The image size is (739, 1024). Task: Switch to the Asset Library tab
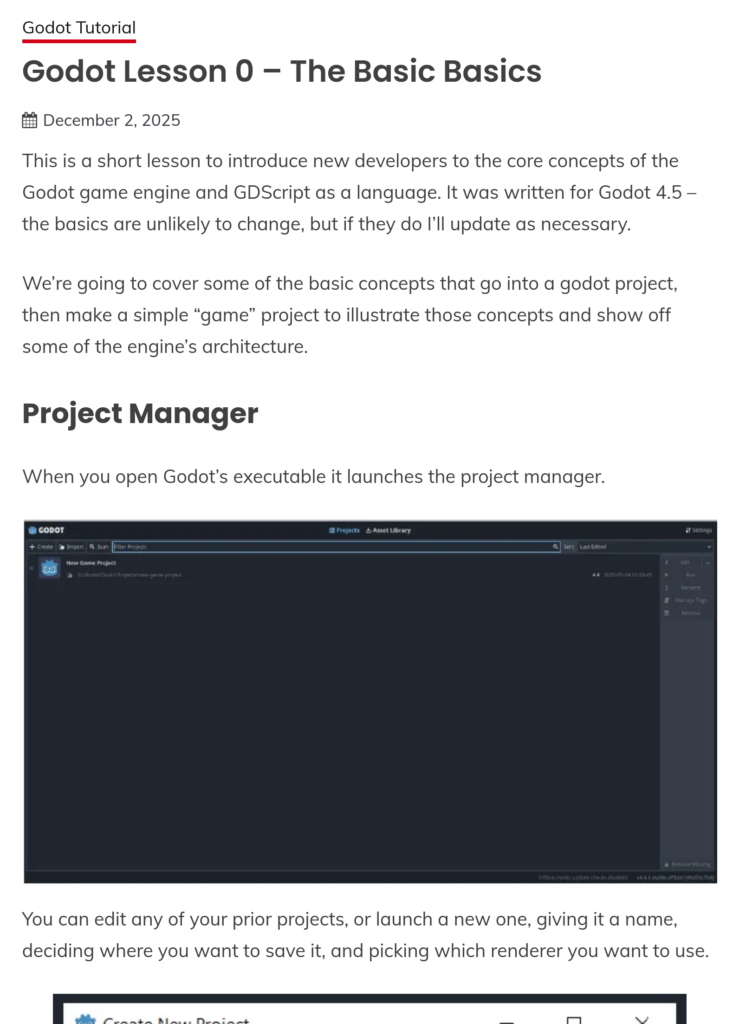(x=388, y=530)
